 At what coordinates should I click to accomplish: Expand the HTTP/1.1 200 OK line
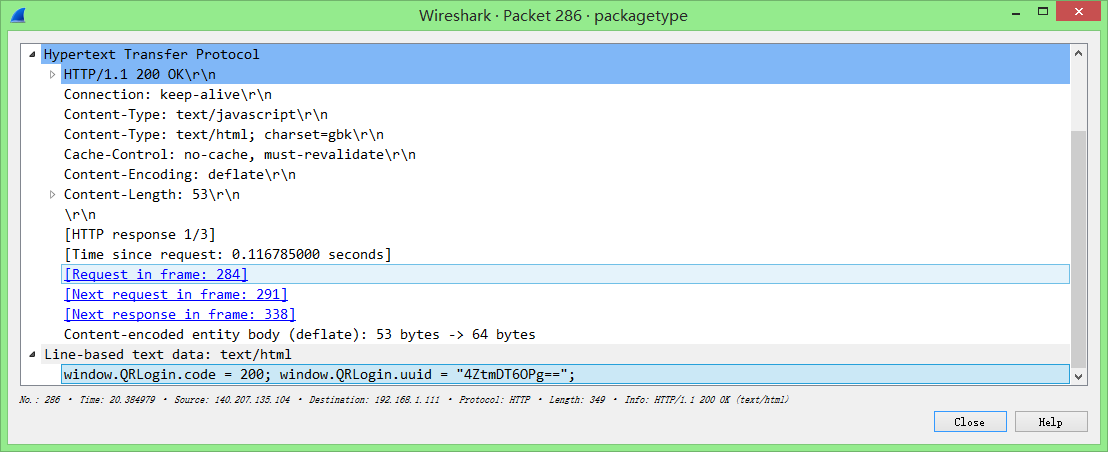point(53,75)
